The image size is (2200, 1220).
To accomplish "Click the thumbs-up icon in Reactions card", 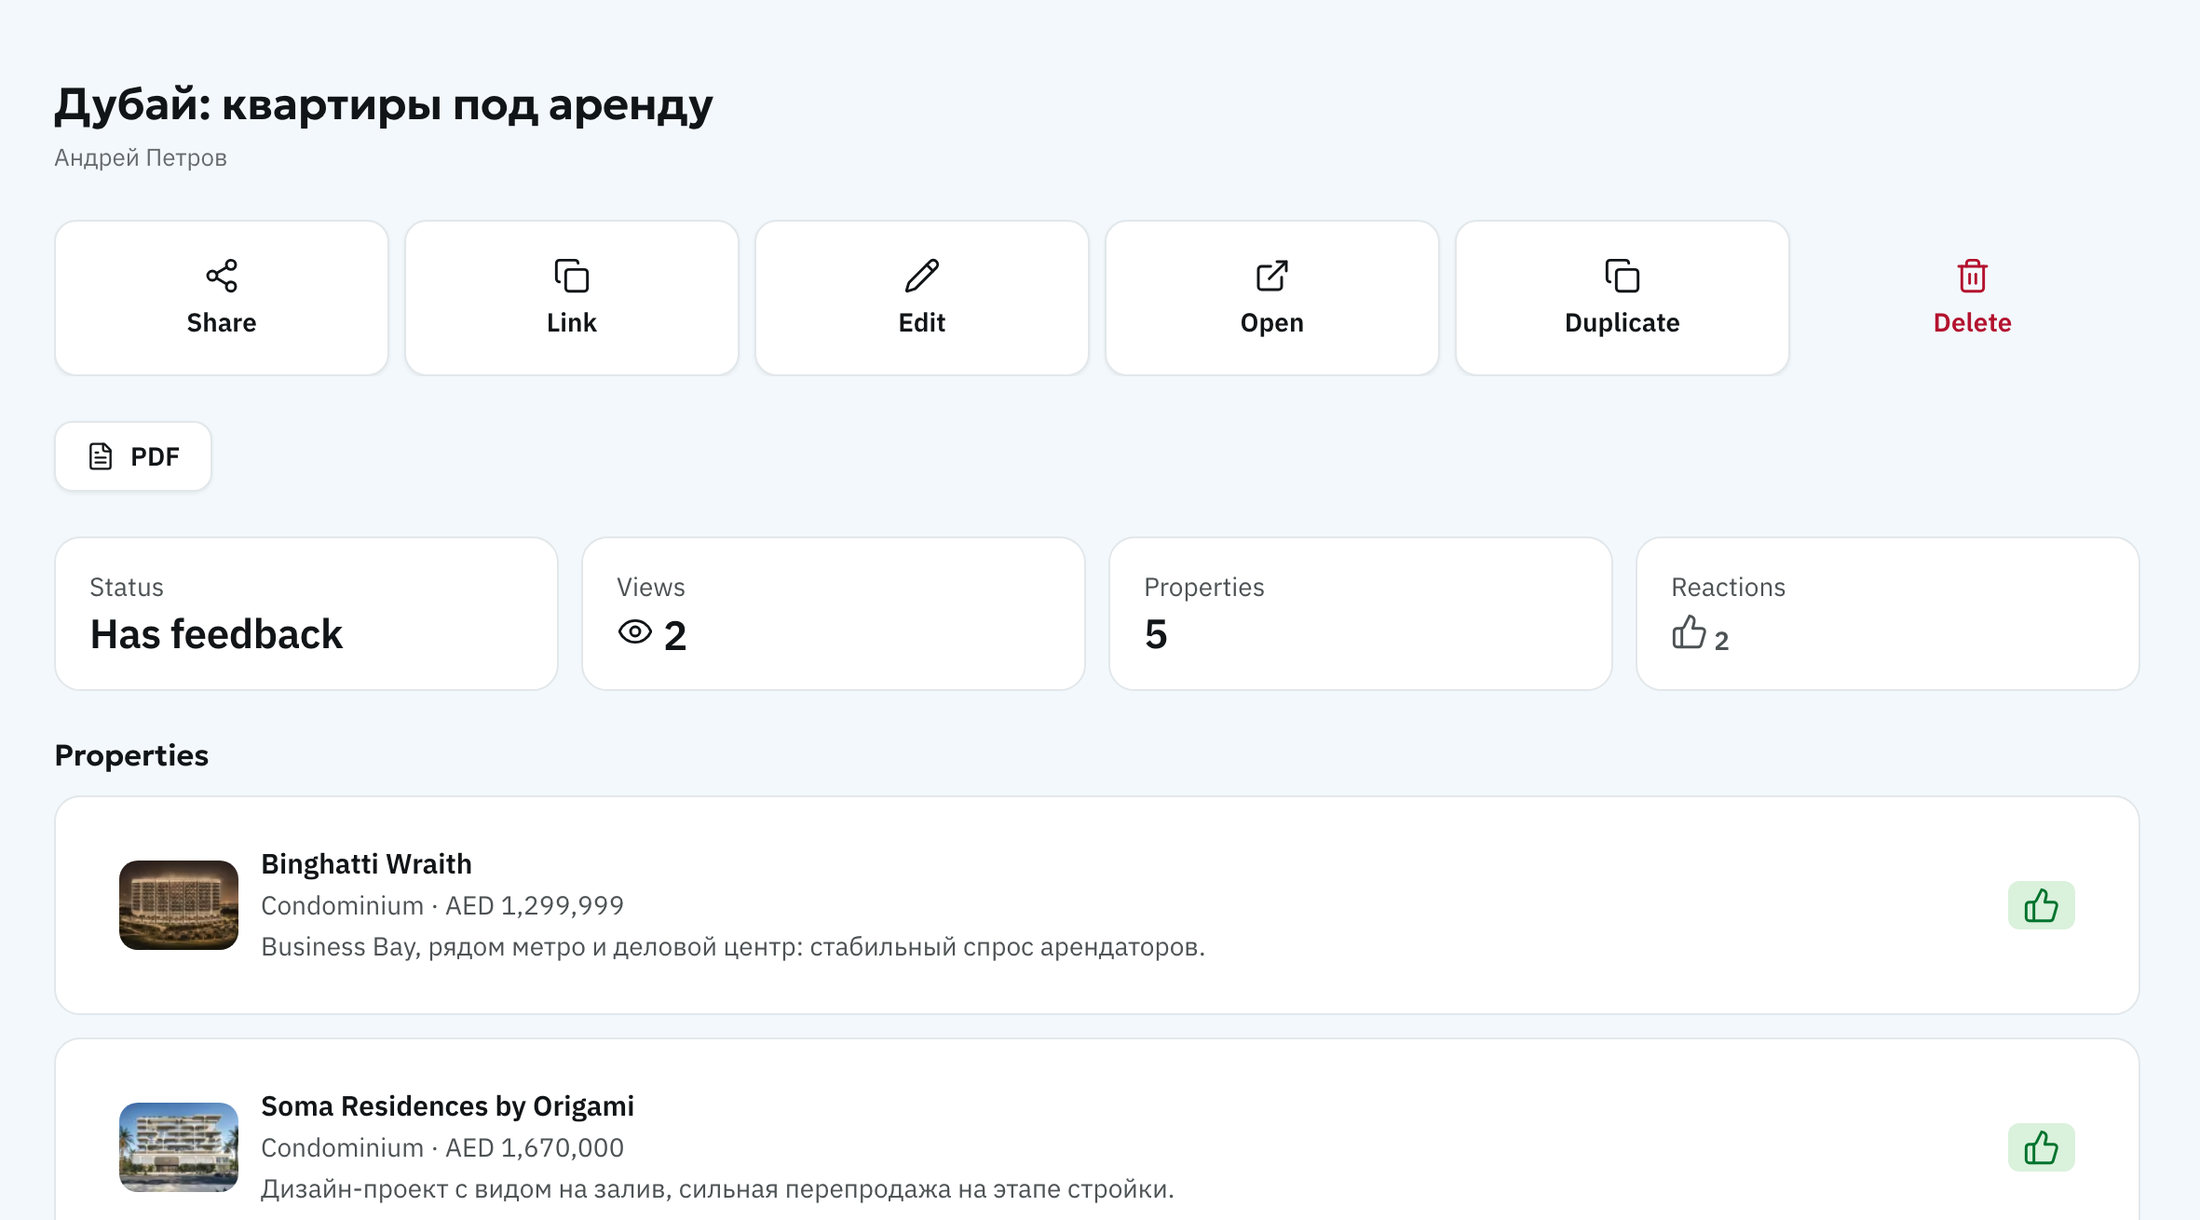I will 1689,632.
